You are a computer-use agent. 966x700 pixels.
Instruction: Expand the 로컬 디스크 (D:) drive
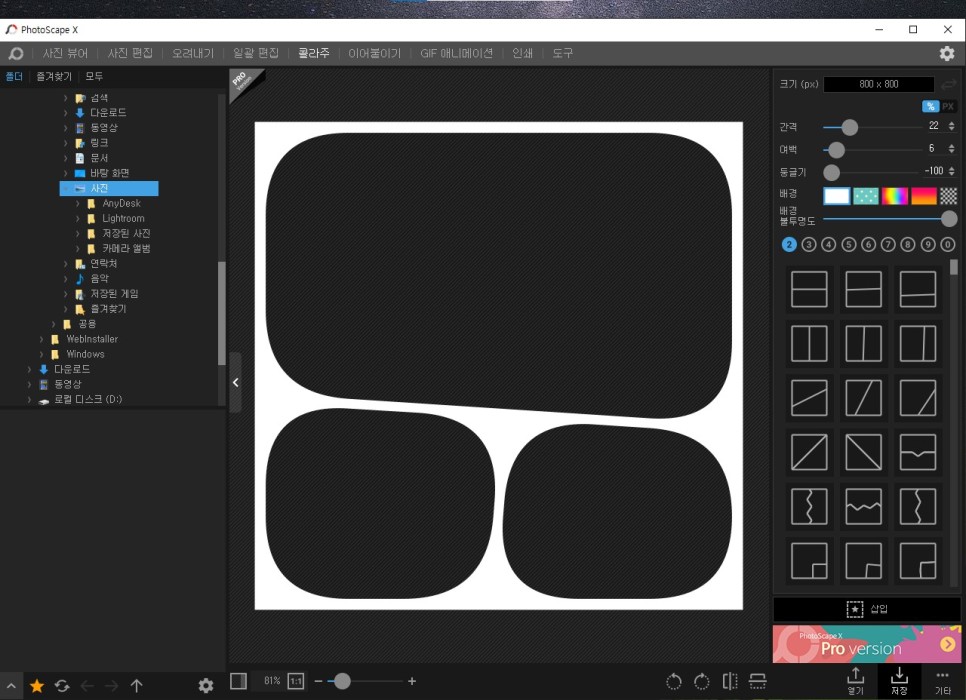pyautogui.click(x=29, y=399)
